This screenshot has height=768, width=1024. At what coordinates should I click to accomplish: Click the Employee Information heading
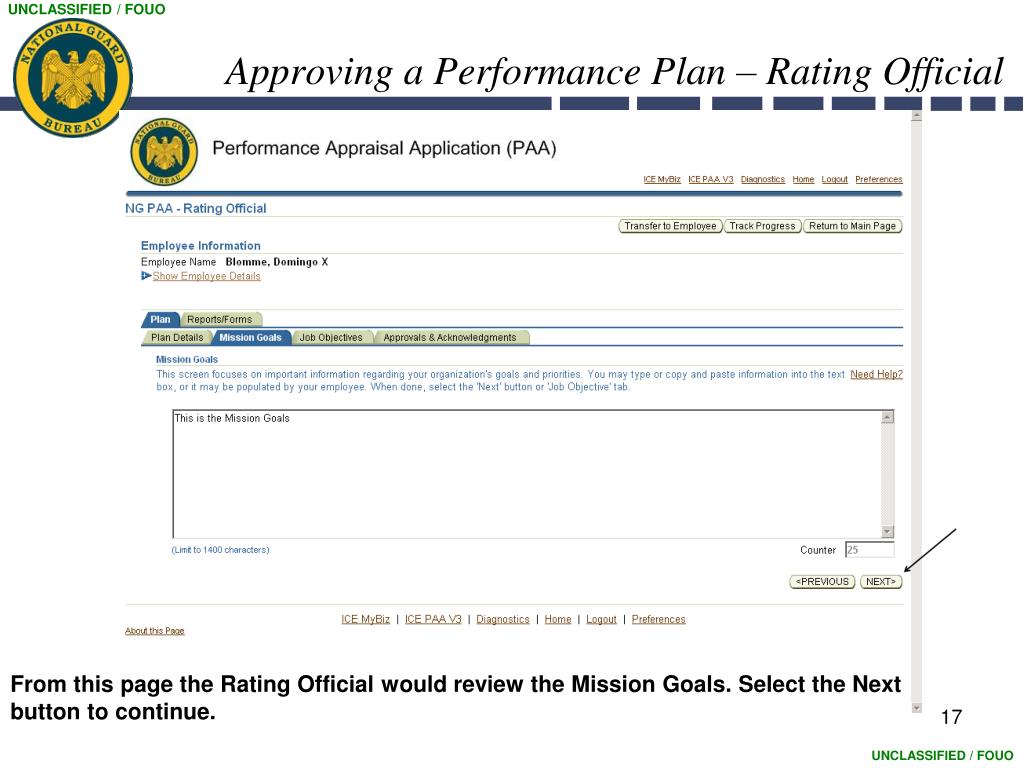coord(200,246)
